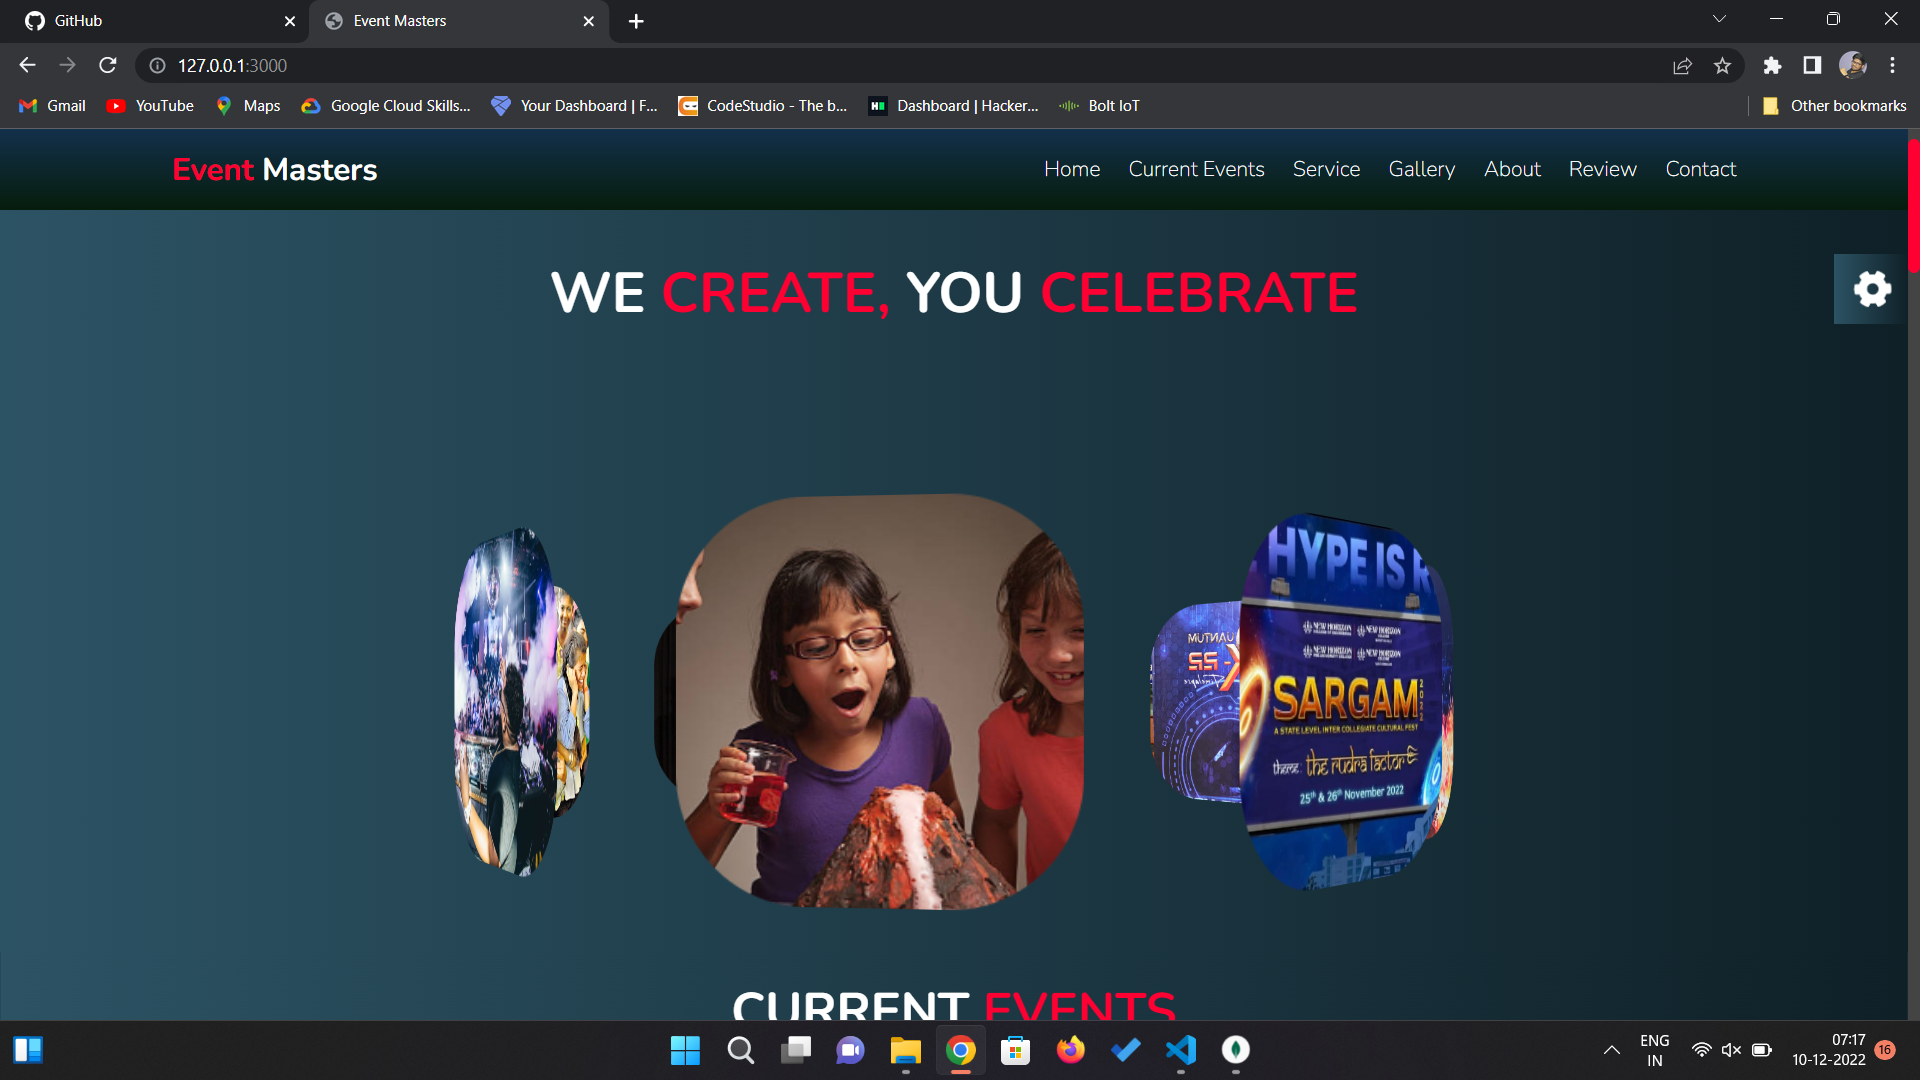Show hidden system tray icons
Viewport: 1920px width, 1080px height.
(x=1611, y=1050)
